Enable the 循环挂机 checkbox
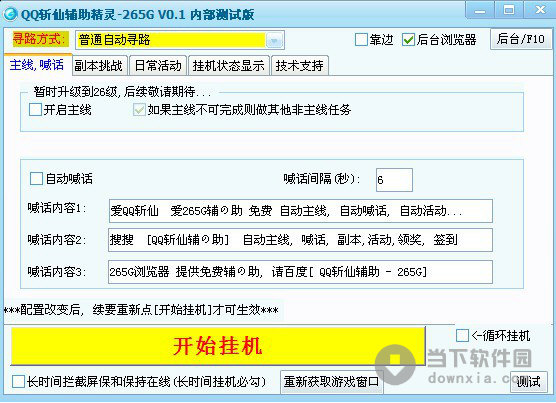 pos(462,336)
